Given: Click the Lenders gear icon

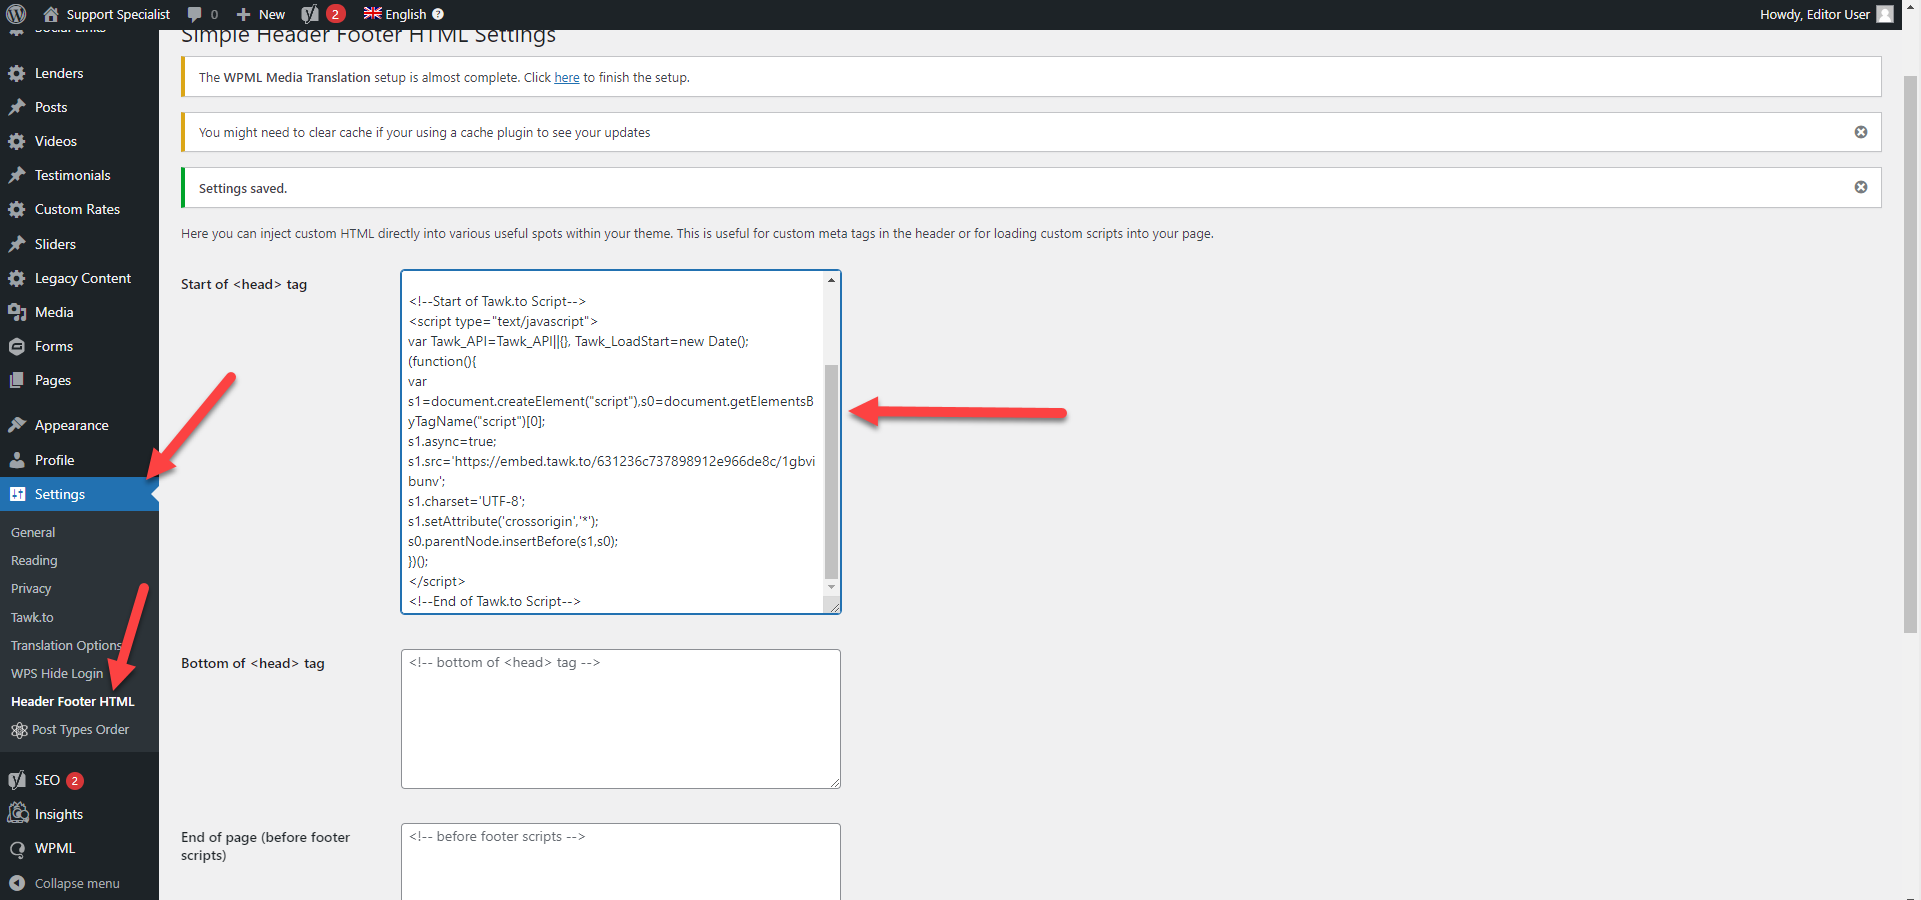Looking at the screenshot, I should pos(17,73).
